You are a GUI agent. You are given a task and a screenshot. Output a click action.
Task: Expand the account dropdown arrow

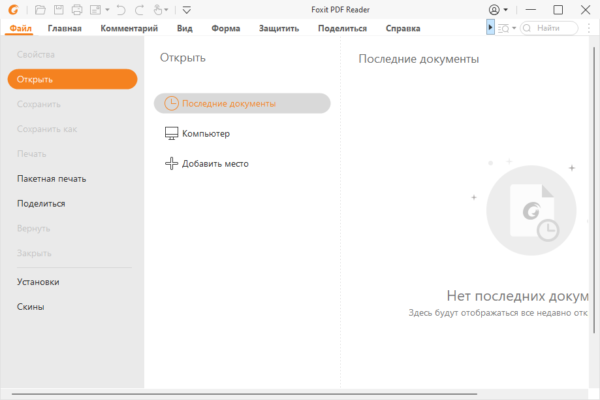(505, 10)
